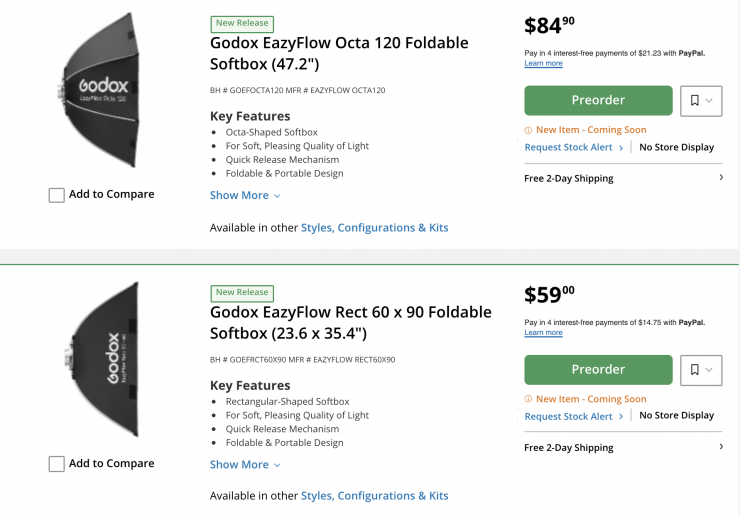Preorder the Godox EazyFlow Rect 60 x 90
Viewport: 740px width, 517px height.
point(598,369)
